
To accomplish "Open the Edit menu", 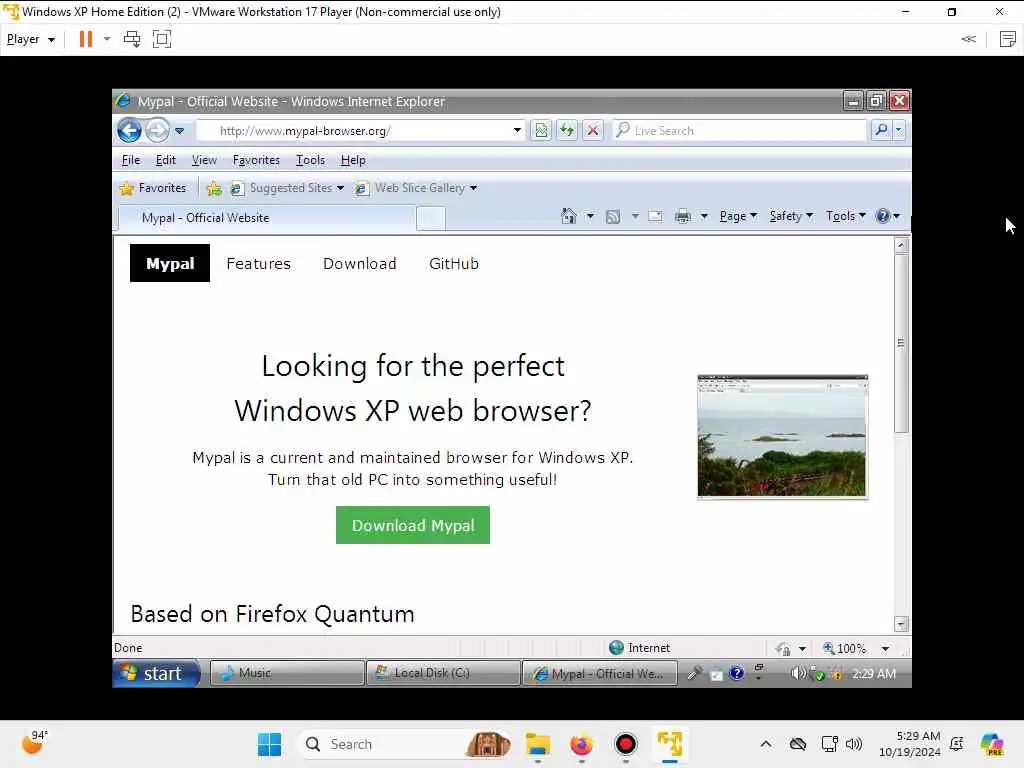I will point(165,160).
